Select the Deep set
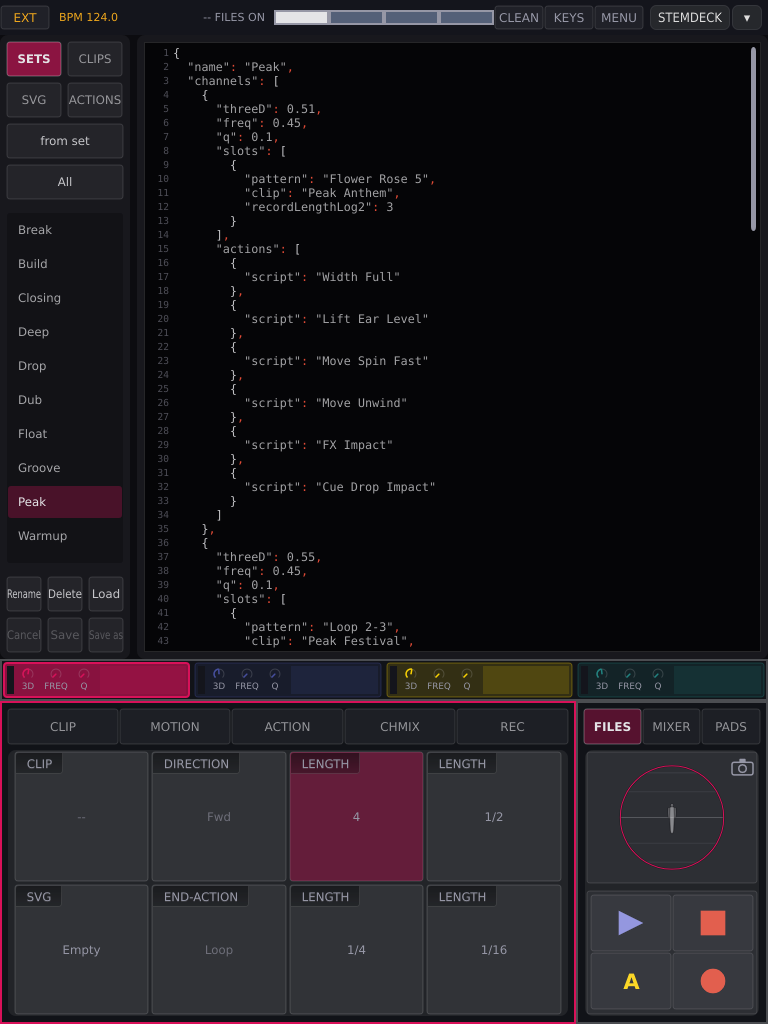 [65, 332]
